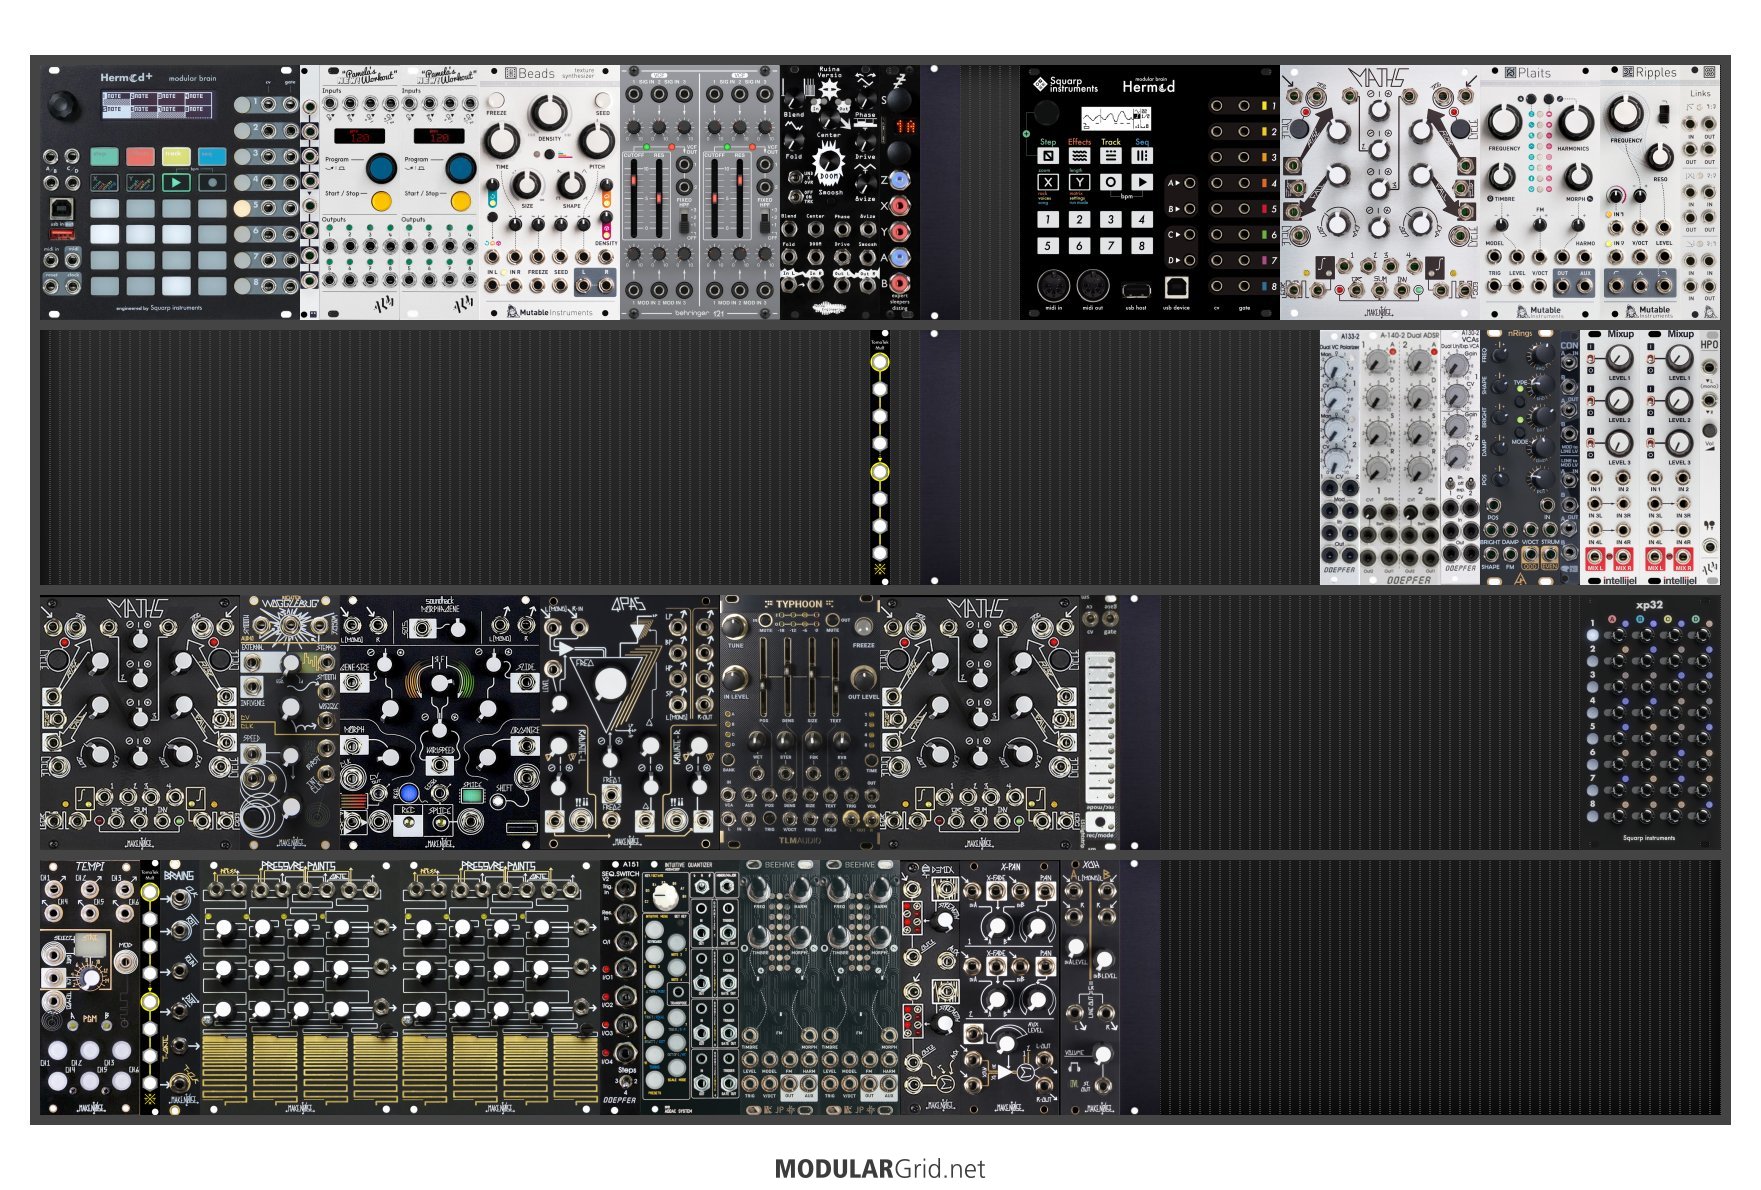Image resolution: width=1761 pixels, height=1190 pixels.
Task: Click the QPAS large FREQ knob
Action: [x=610, y=685]
